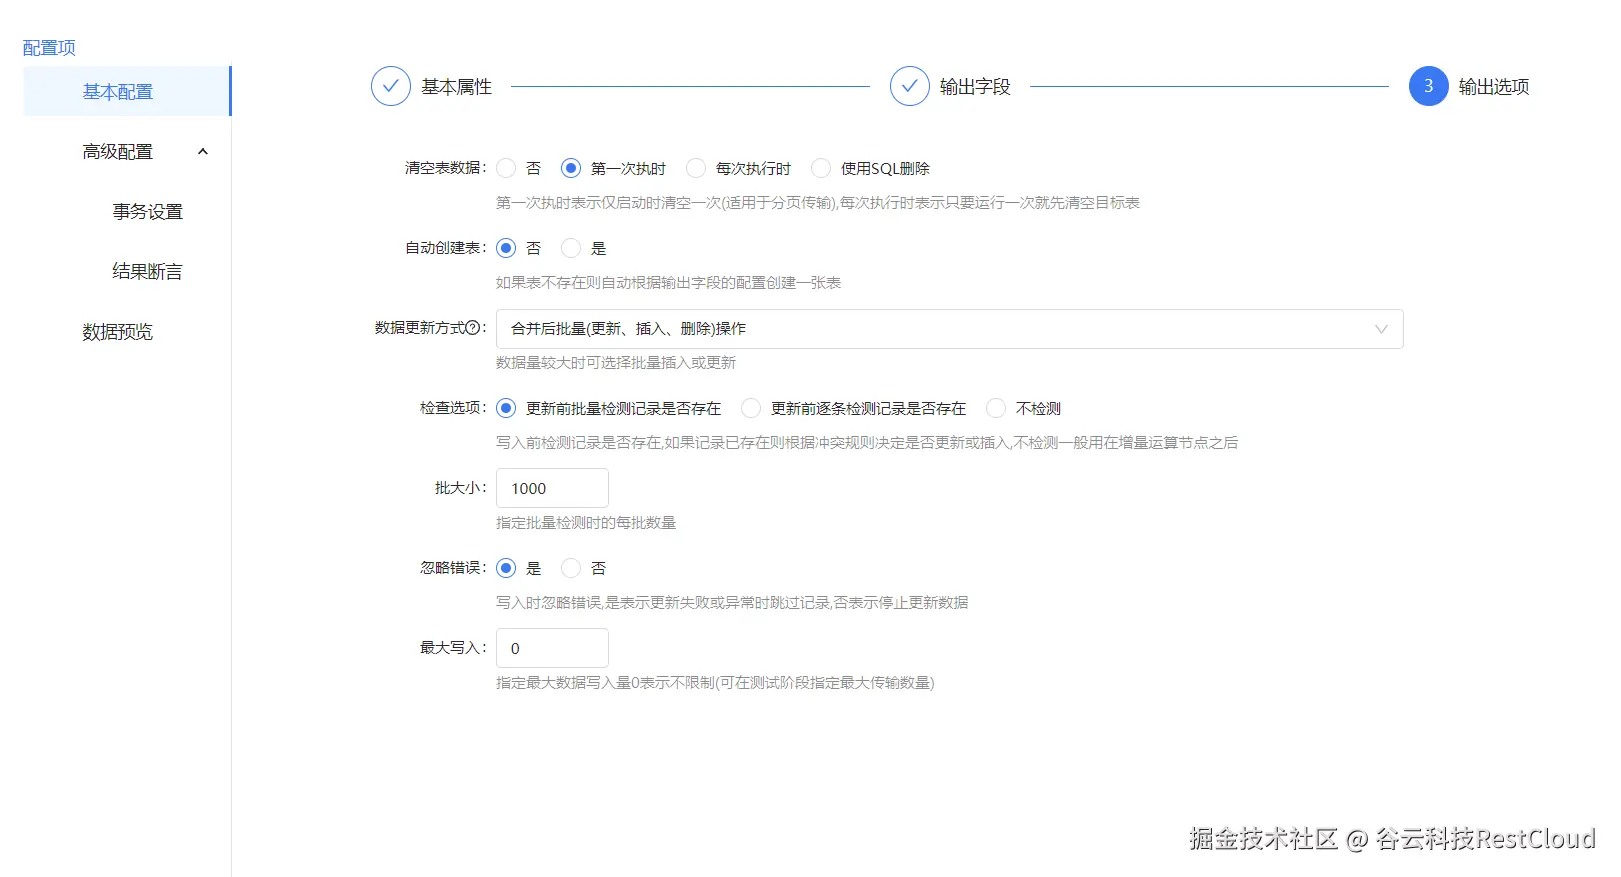Click the hint 如果表不存在则自动根据输出字段的配置创建一张表

[668, 282]
